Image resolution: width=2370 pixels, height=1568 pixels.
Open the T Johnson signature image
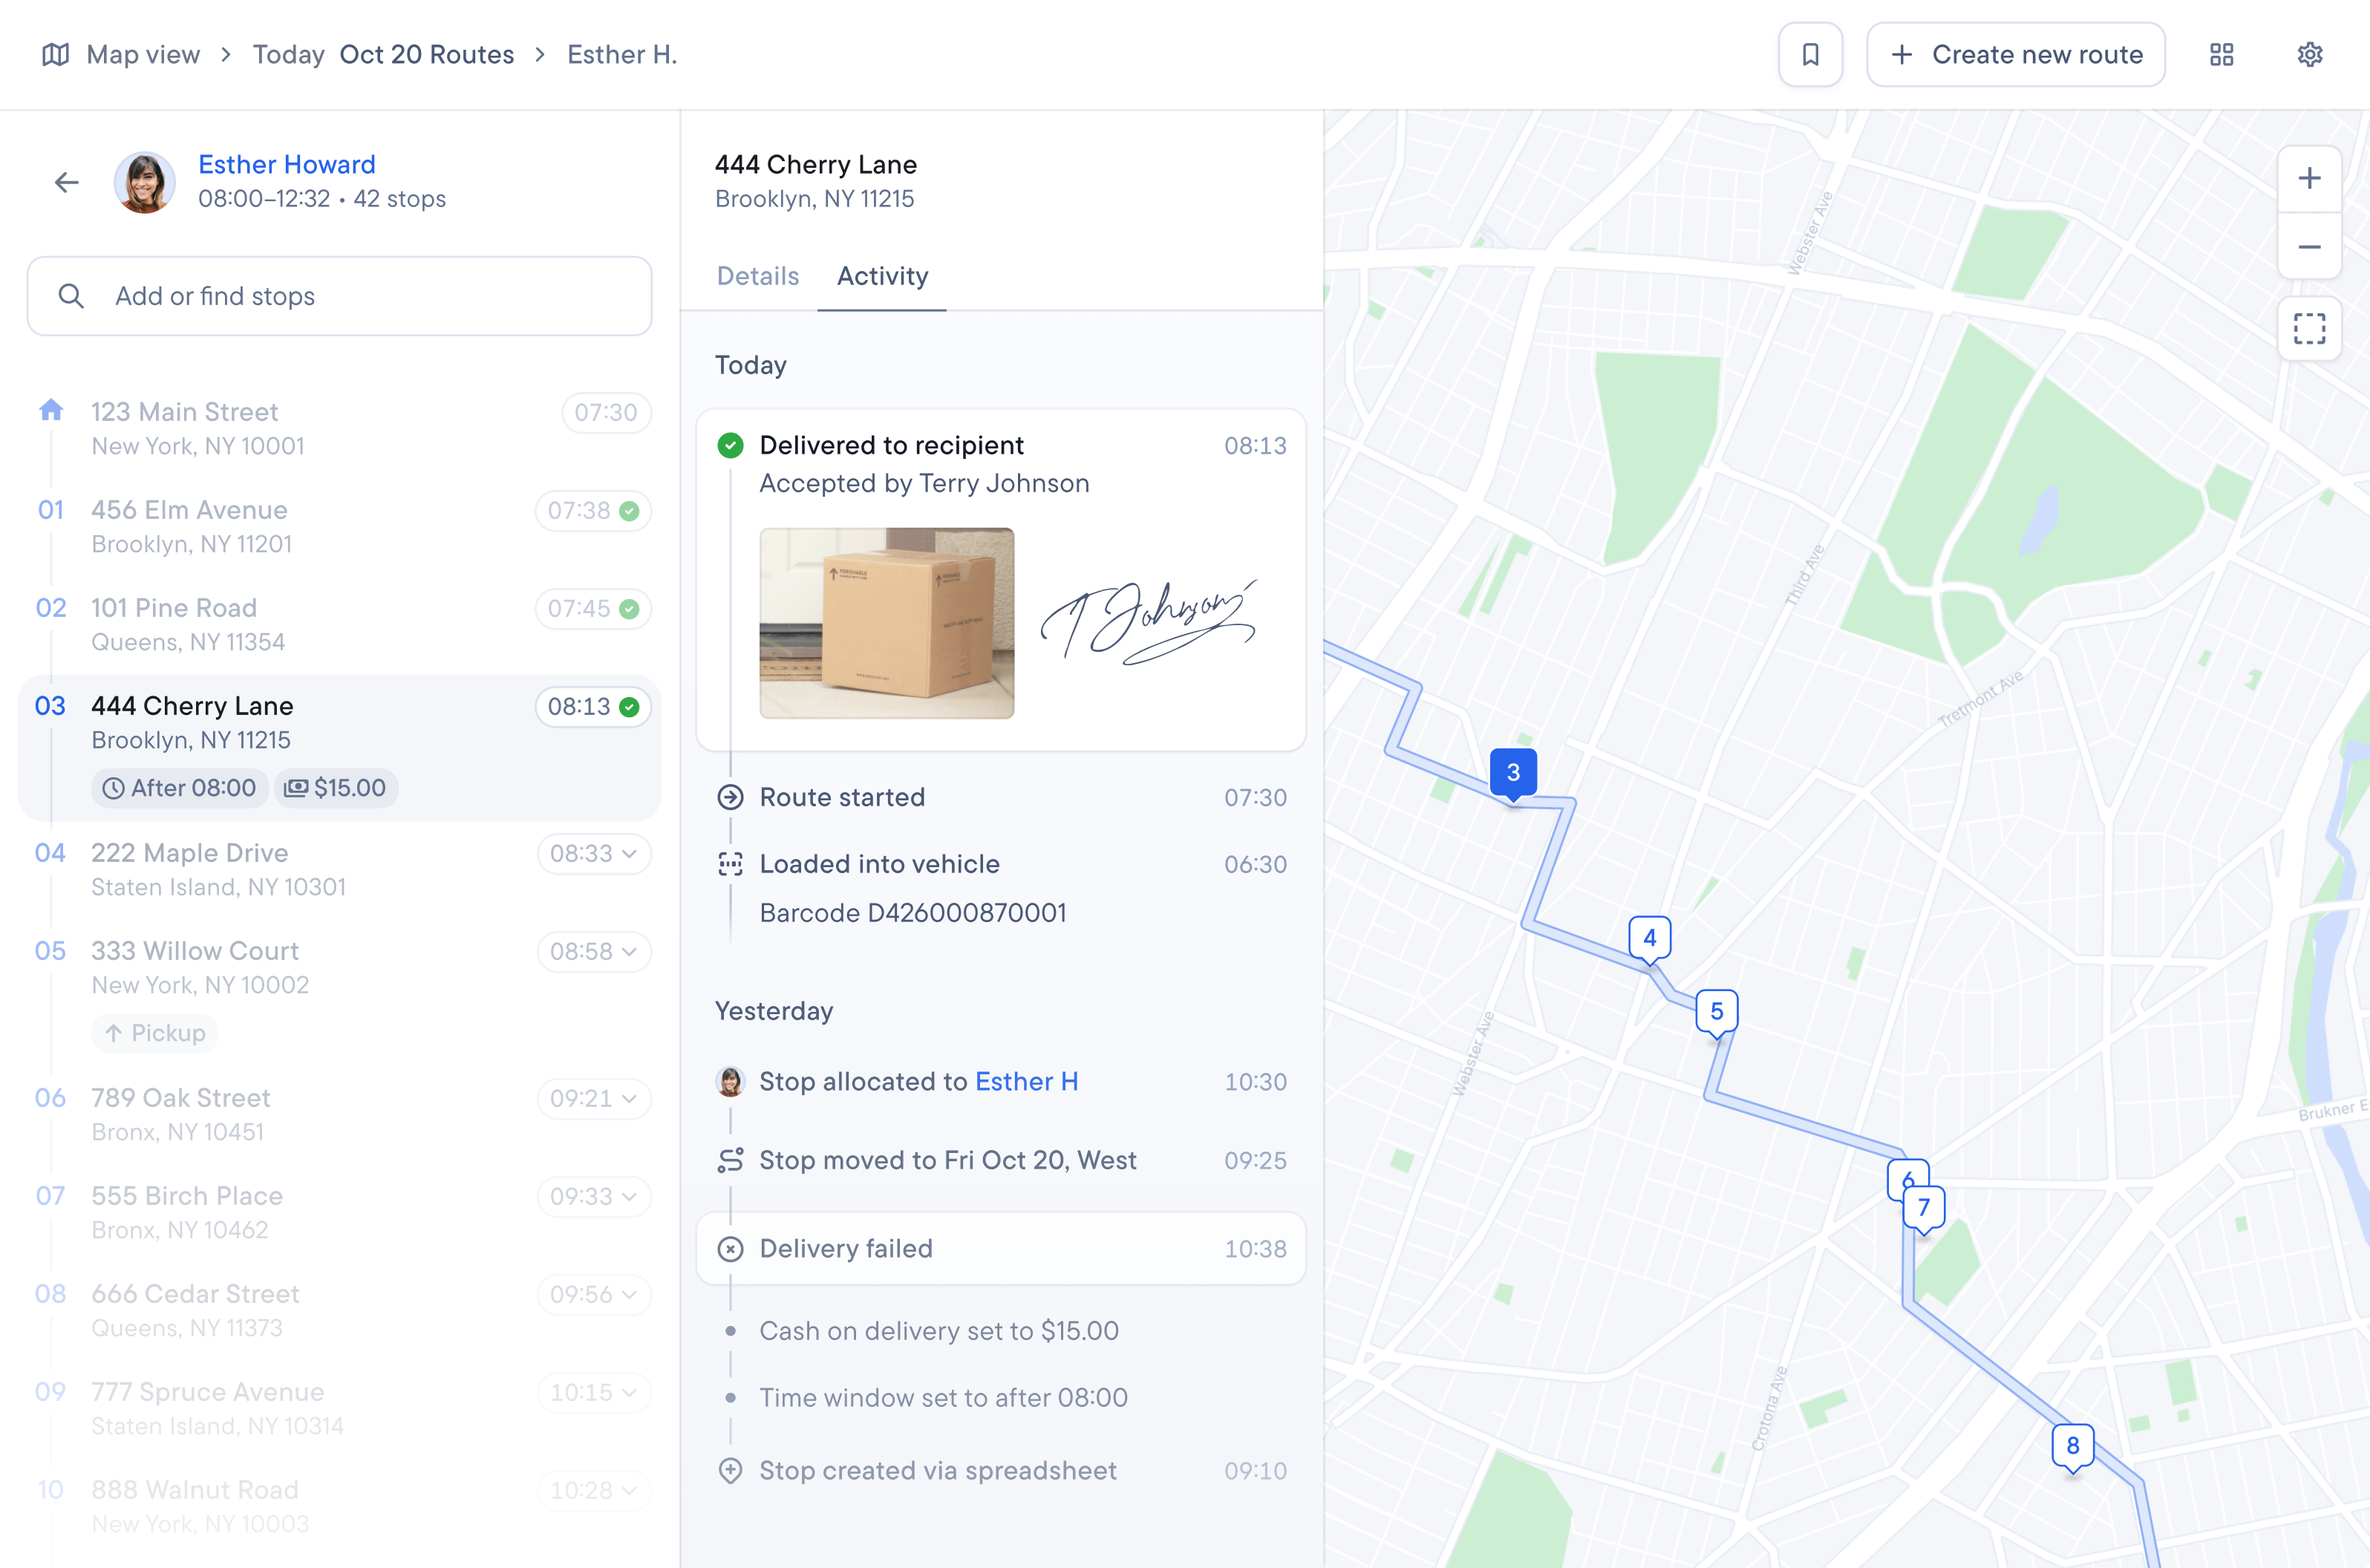1149,623
